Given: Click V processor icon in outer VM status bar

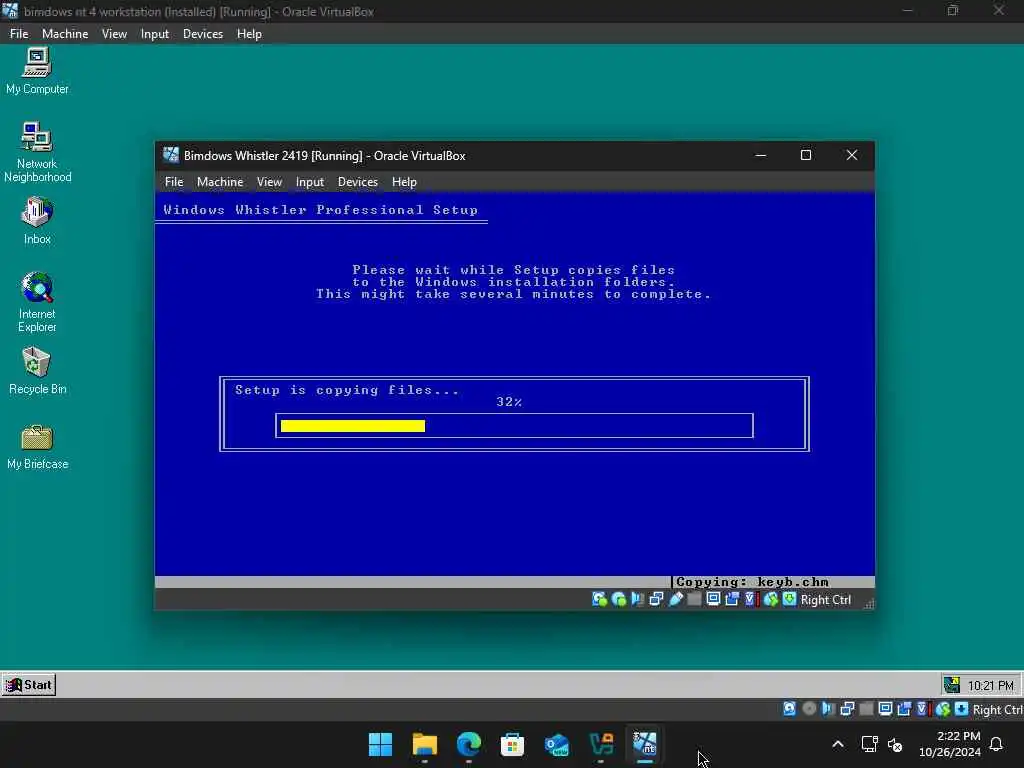Looking at the screenshot, I should click(923, 709).
